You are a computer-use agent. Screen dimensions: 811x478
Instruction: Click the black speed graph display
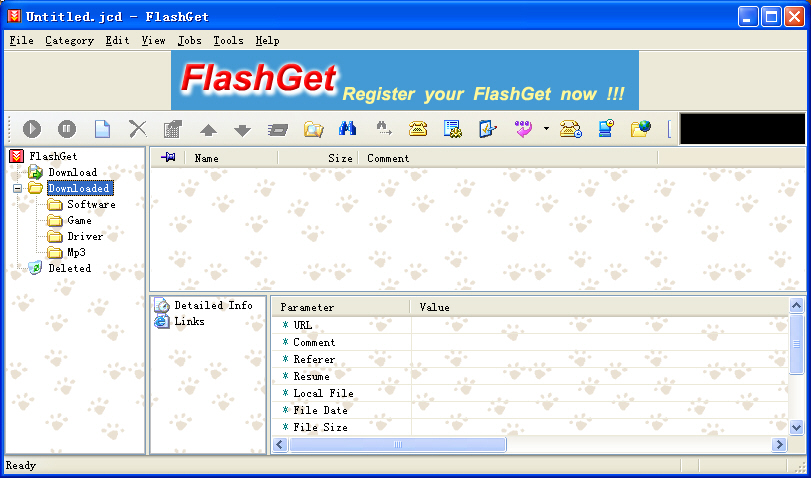click(x=742, y=129)
